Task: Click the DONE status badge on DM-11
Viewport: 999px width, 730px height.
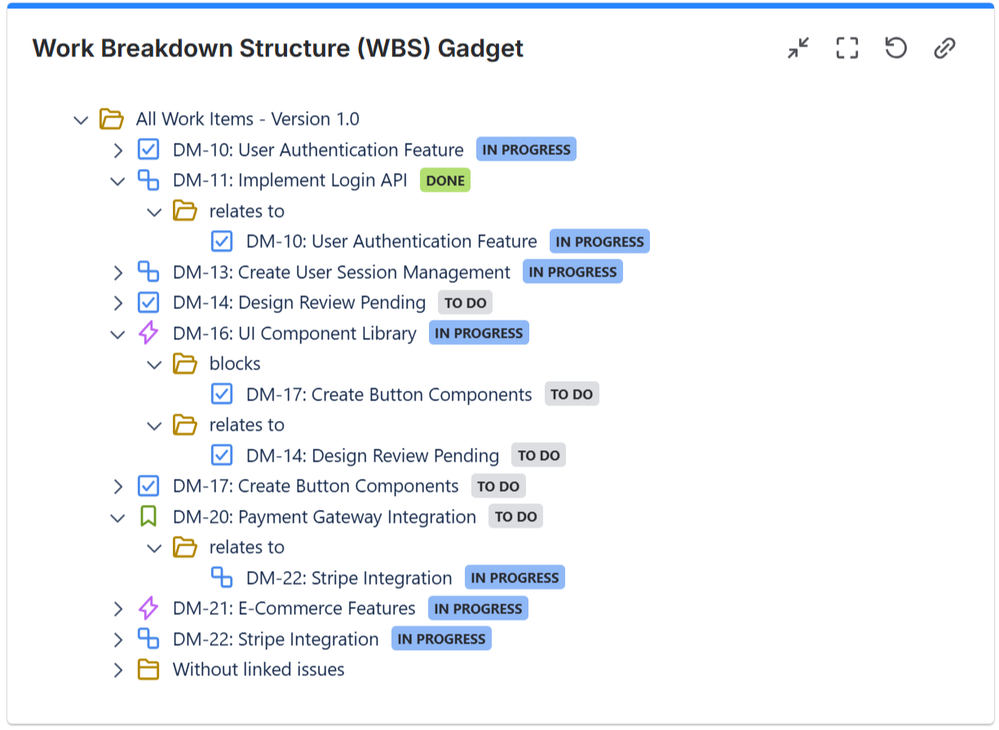Action: [444, 180]
